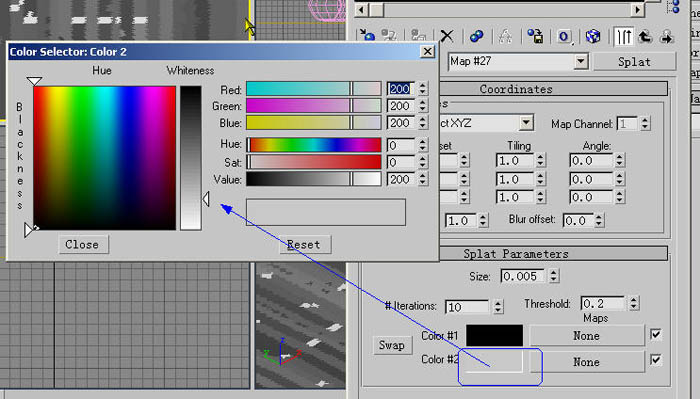
Task: Click the Make Material Copy icon
Action: (476, 36)
